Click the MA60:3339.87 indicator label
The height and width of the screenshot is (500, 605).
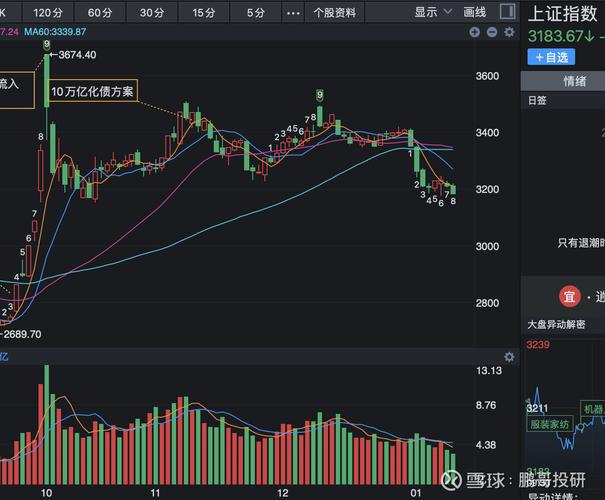[x=55, y=32]
